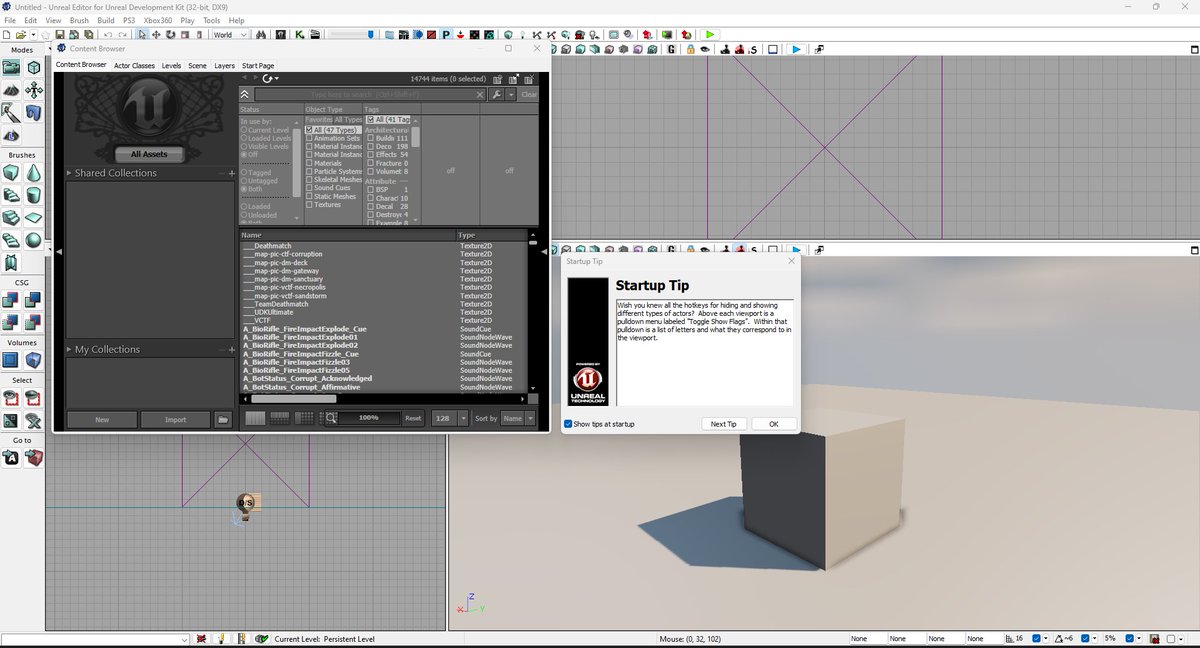The width and height of the screenshot is (1200, 648).
Task: Click Add Special Brush icon
Action: click(11, 359)
